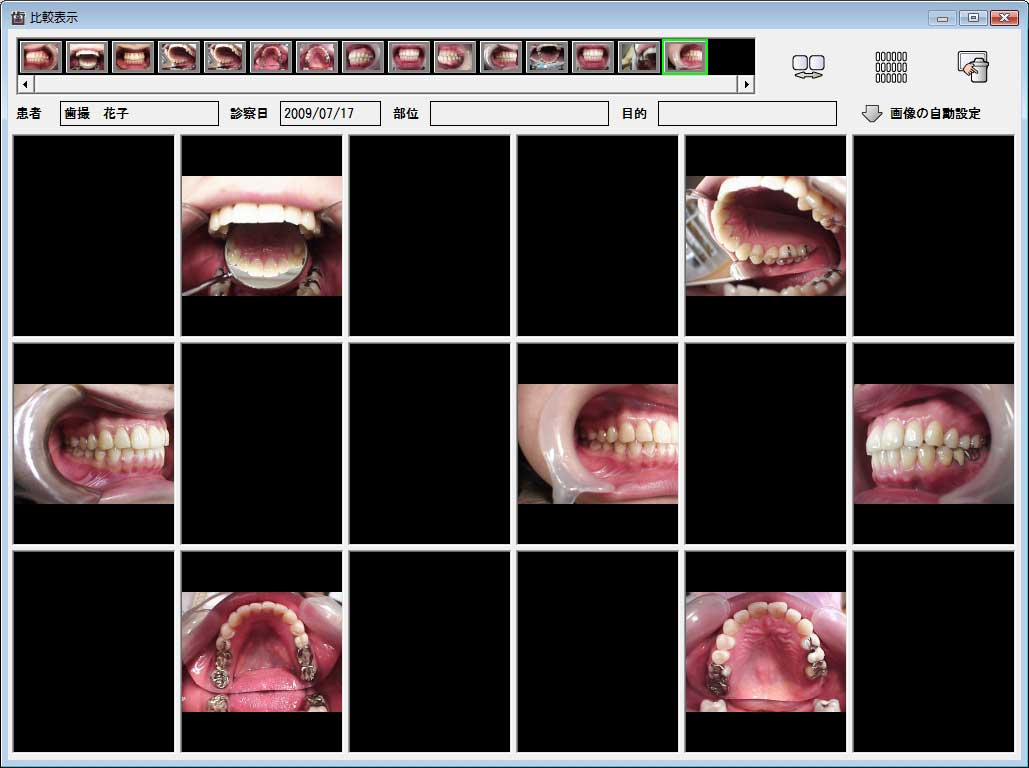Click the 患者 label
This screenshot has width=1029, height=768.
pyautogui.click(x=29, y=114)
